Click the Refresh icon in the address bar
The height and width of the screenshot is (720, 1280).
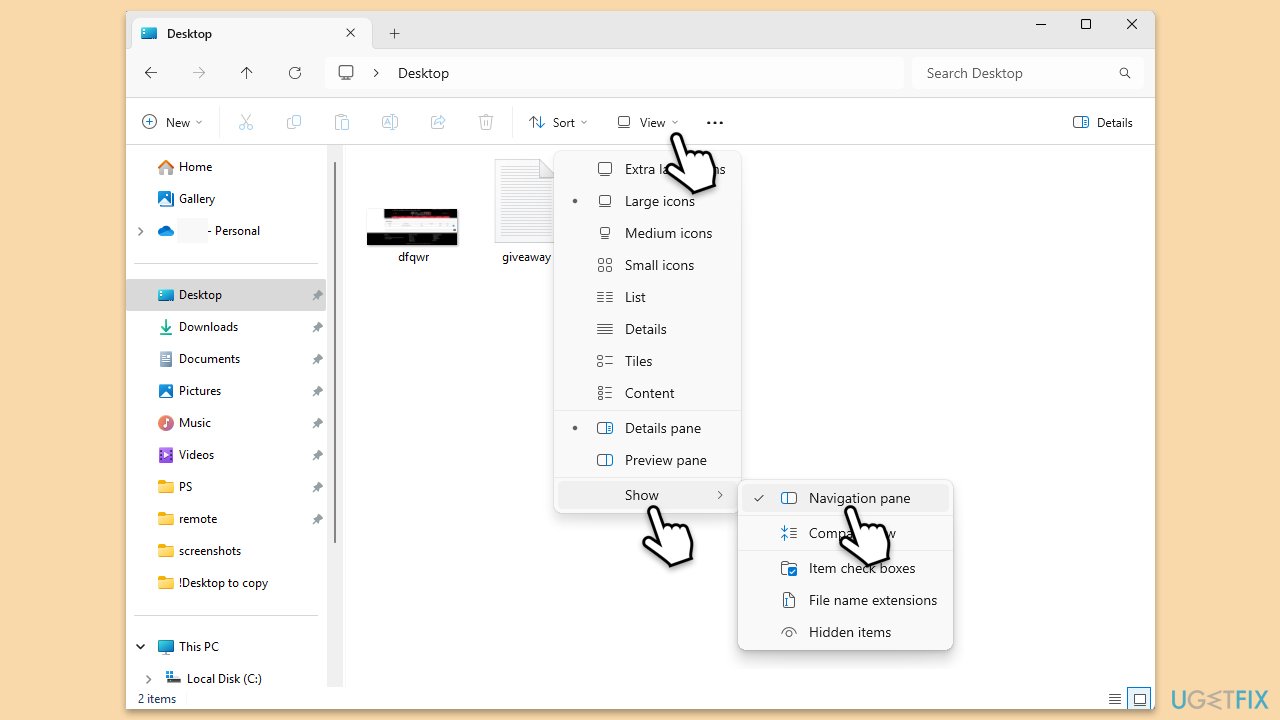[294, 73]
